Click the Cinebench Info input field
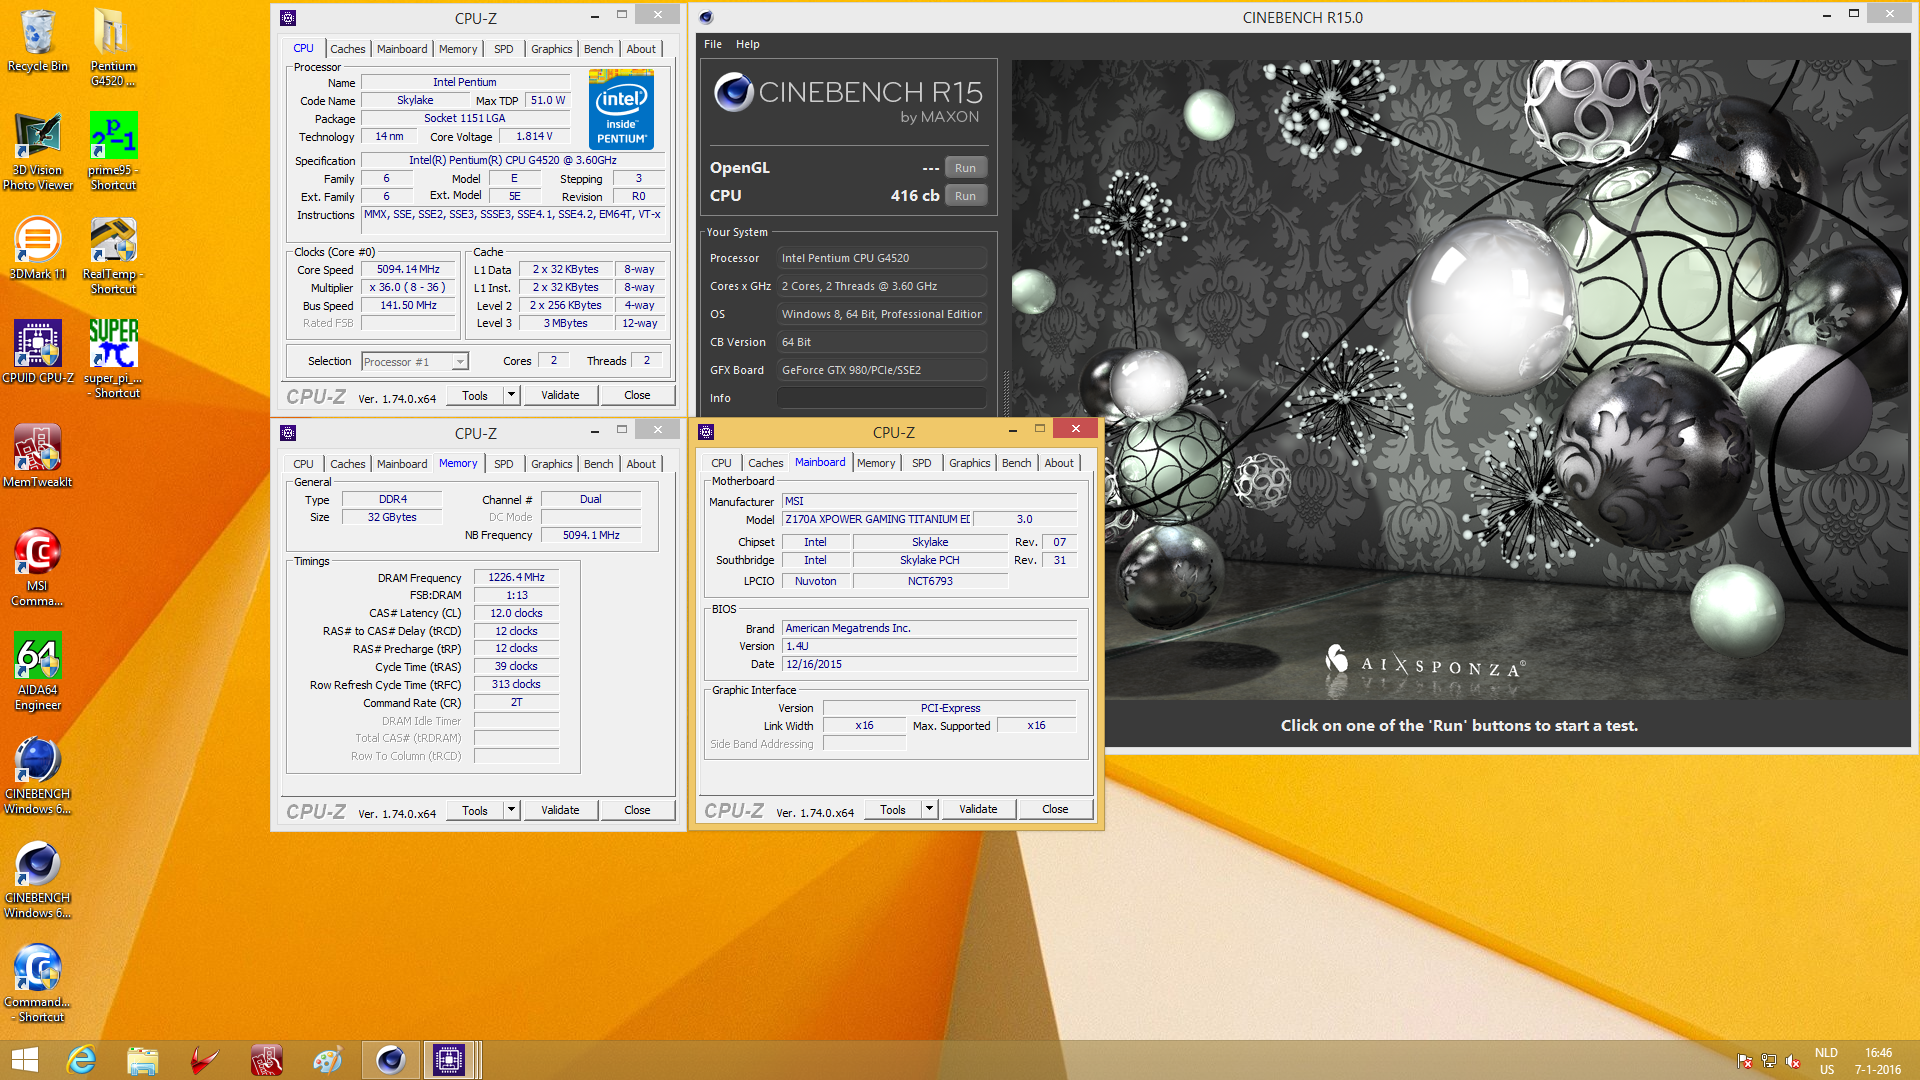Screen dimensions: 1920x1080 pos(882,398)
